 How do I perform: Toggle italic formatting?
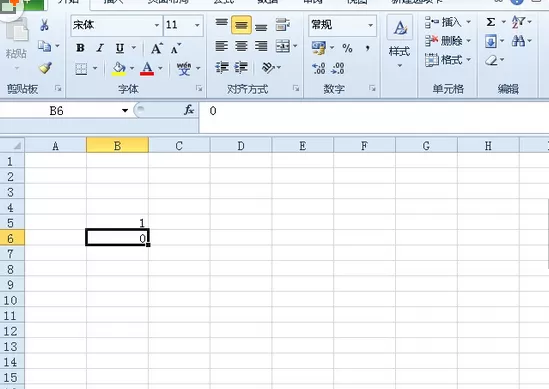pyautogui.click(x=100, y=48)
